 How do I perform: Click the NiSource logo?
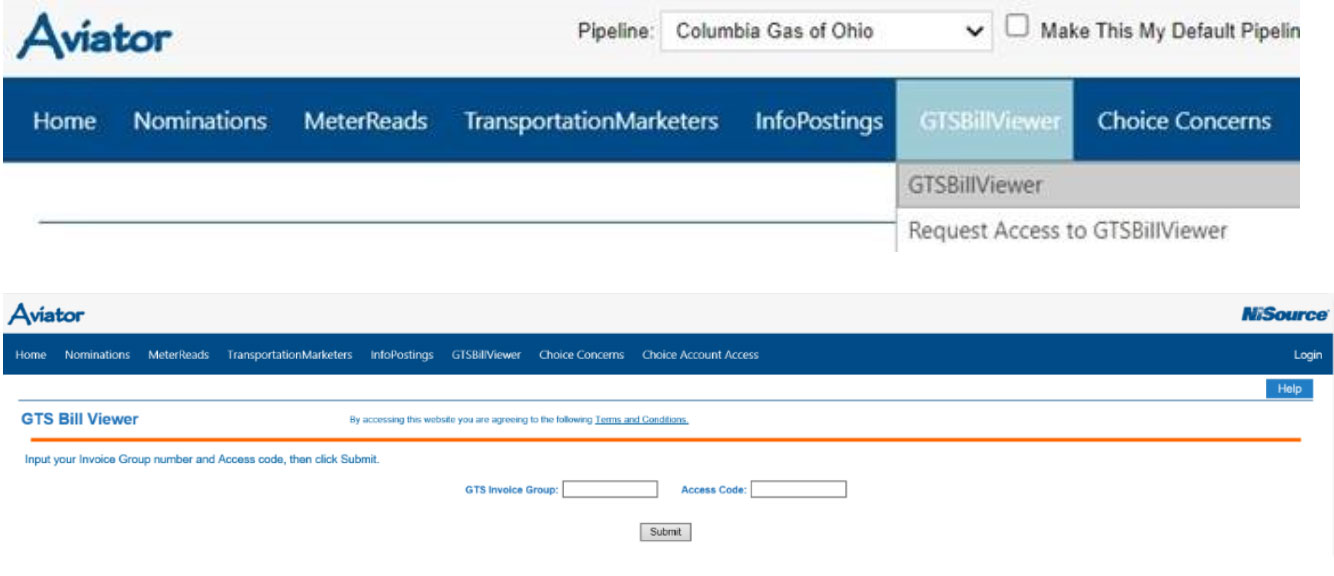(x=1284, y=315)
